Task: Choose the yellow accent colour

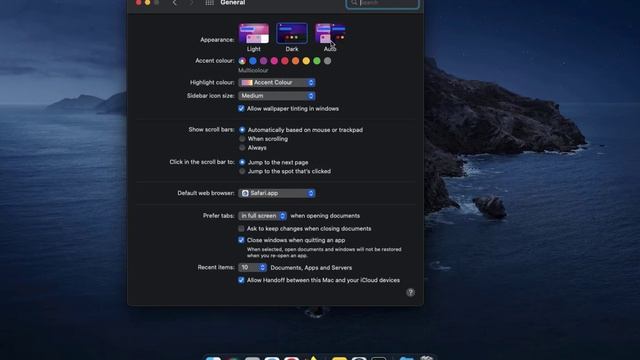Action: point(306,61)
